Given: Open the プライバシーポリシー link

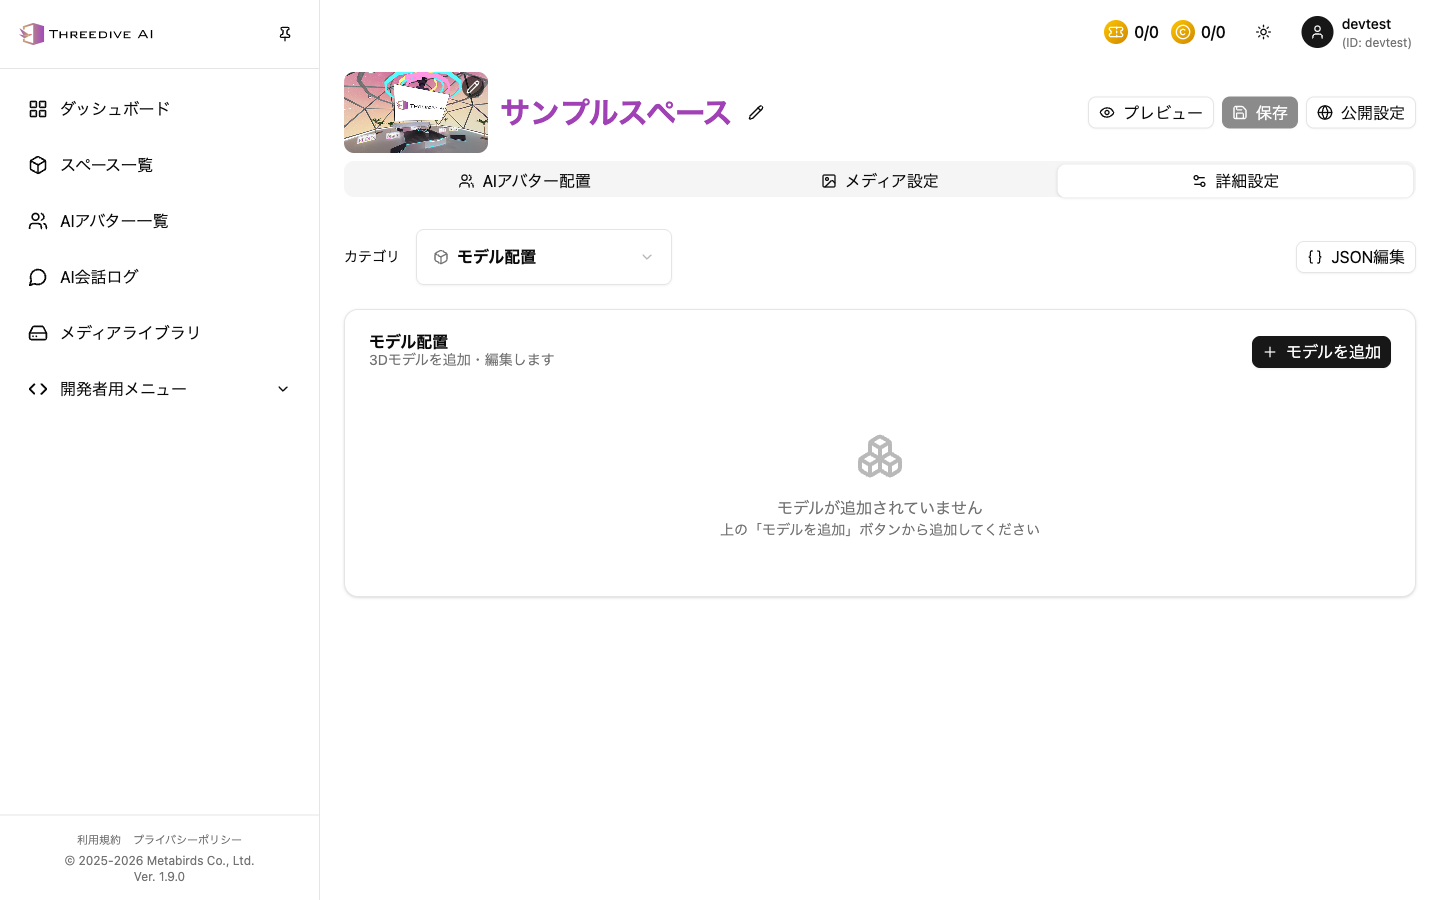Looking at the screenshot, I should click(x=188, y=840).
